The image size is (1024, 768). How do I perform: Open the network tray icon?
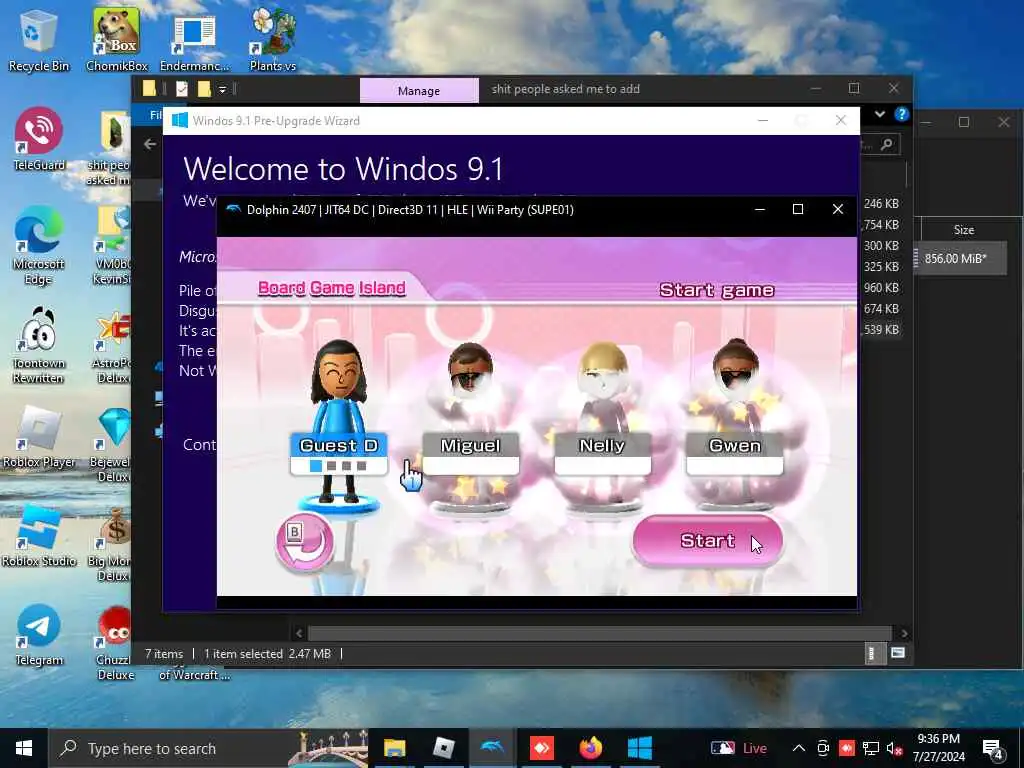[x=871, y=748]
